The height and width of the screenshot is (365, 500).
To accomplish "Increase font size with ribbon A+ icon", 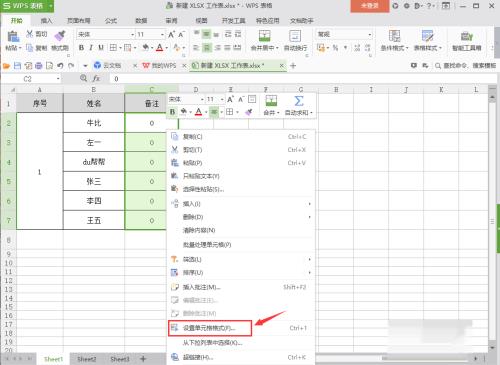I will tap(172, 34).
